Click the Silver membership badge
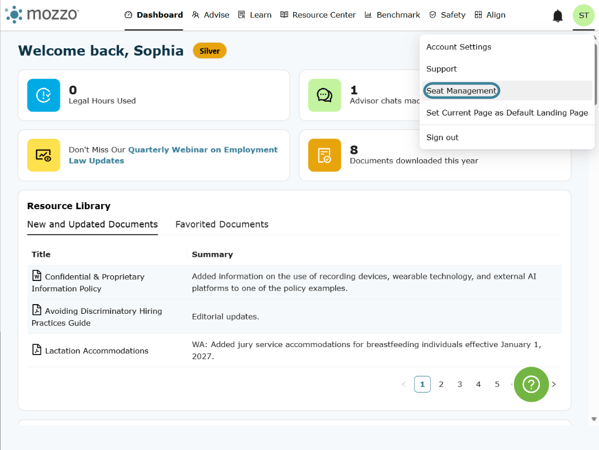 click(x=209, y=51)
